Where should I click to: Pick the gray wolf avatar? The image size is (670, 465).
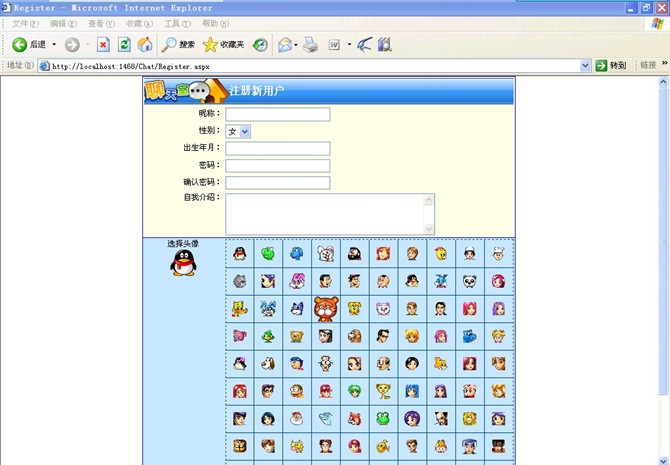coord(239,281)
